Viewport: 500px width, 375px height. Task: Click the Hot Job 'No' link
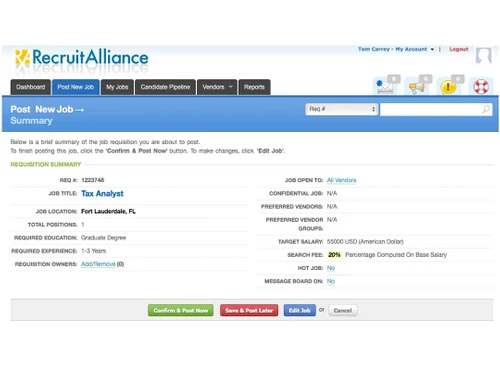(331, 268)
